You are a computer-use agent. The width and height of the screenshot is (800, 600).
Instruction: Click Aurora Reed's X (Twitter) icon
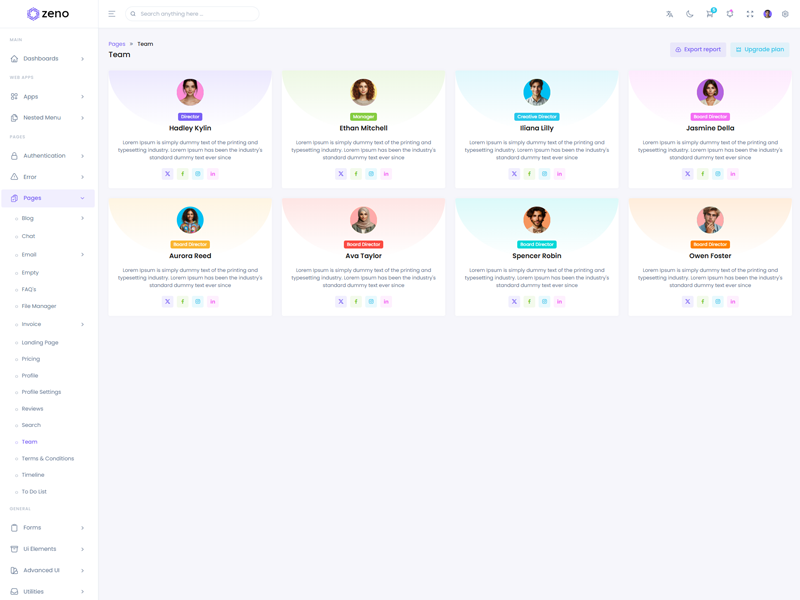168,301
